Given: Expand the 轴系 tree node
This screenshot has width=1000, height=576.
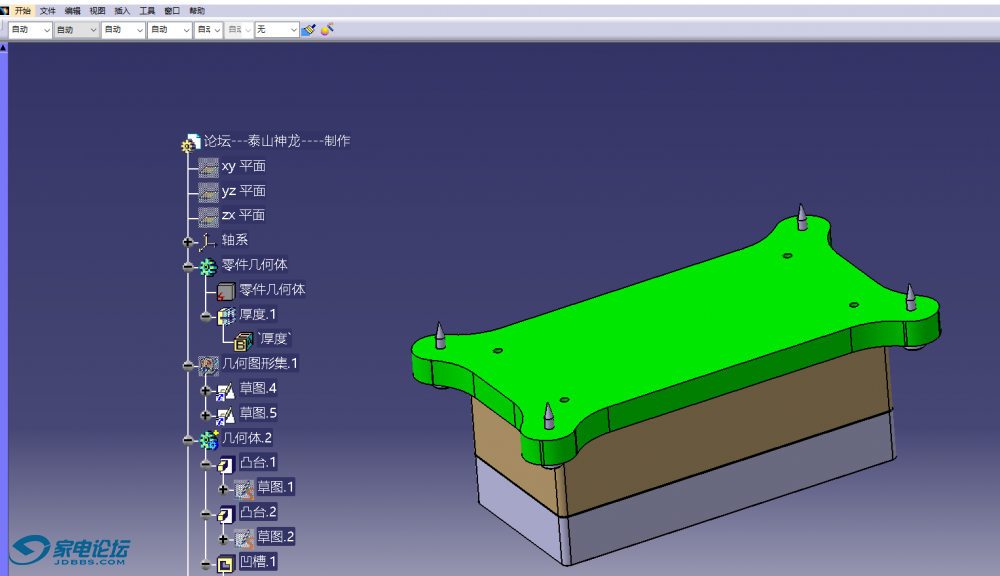Looking at the screenshot, I should [188, 241].
